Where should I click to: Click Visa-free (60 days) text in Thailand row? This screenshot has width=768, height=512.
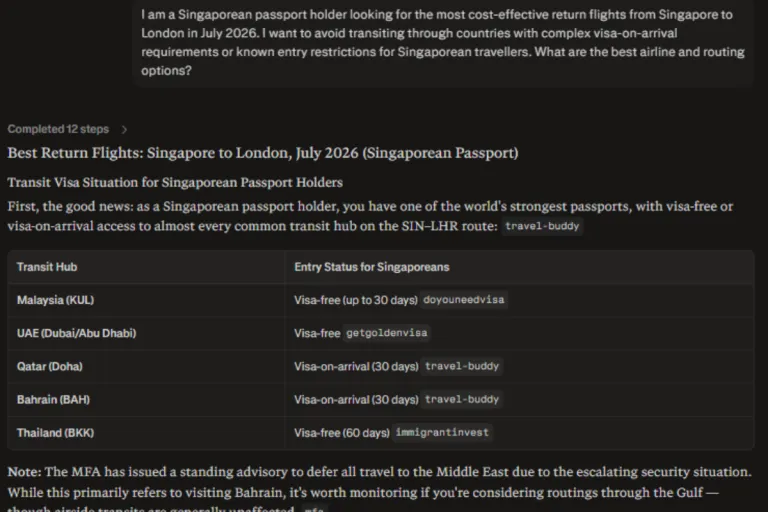341,433
